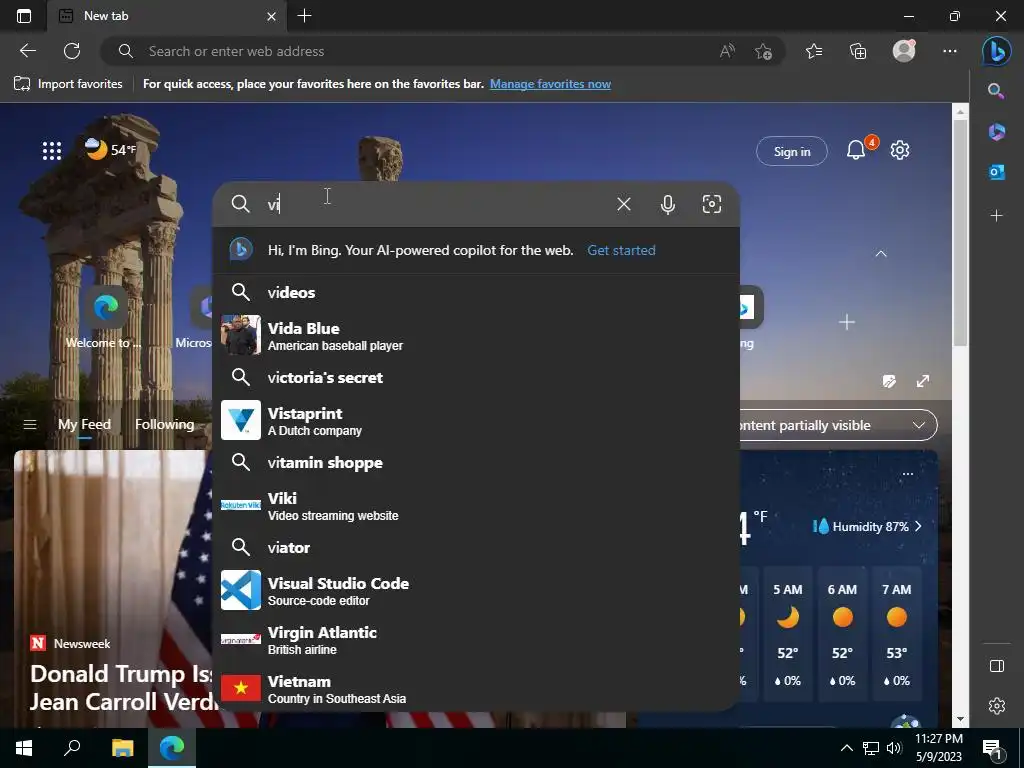Open the 54°F weather widget

[110, 150]
